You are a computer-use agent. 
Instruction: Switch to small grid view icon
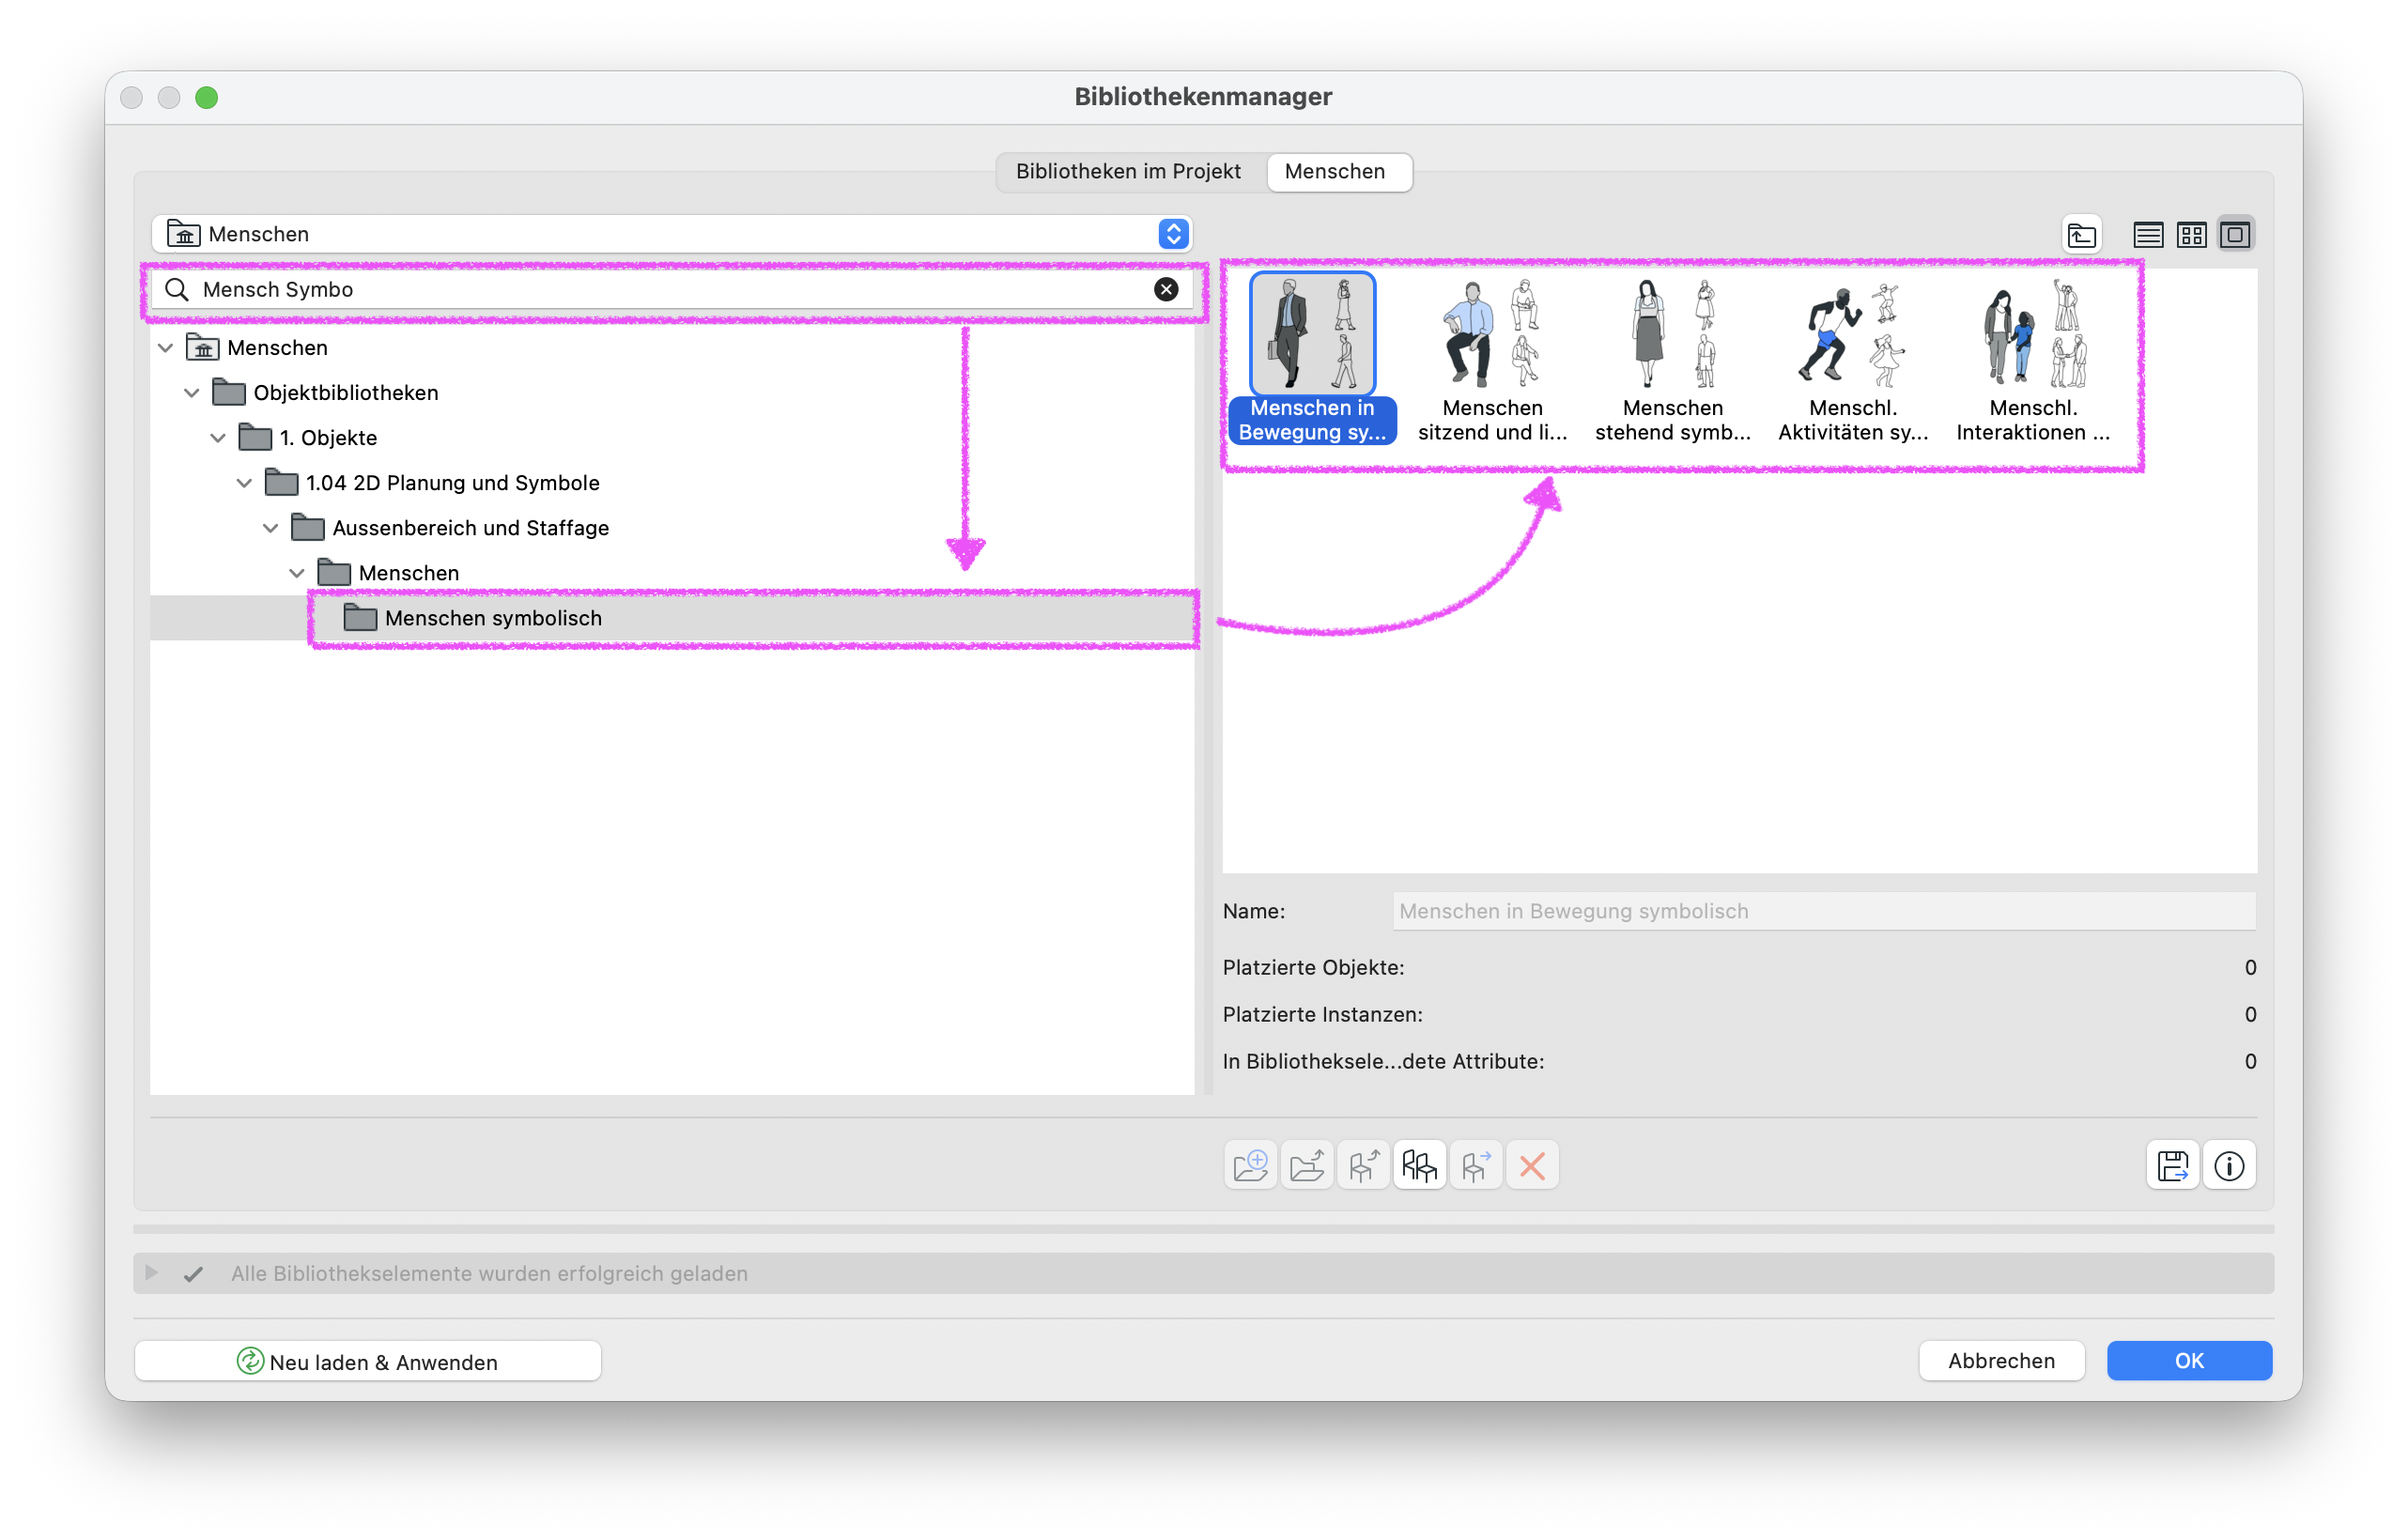[x=2191, y=234]
